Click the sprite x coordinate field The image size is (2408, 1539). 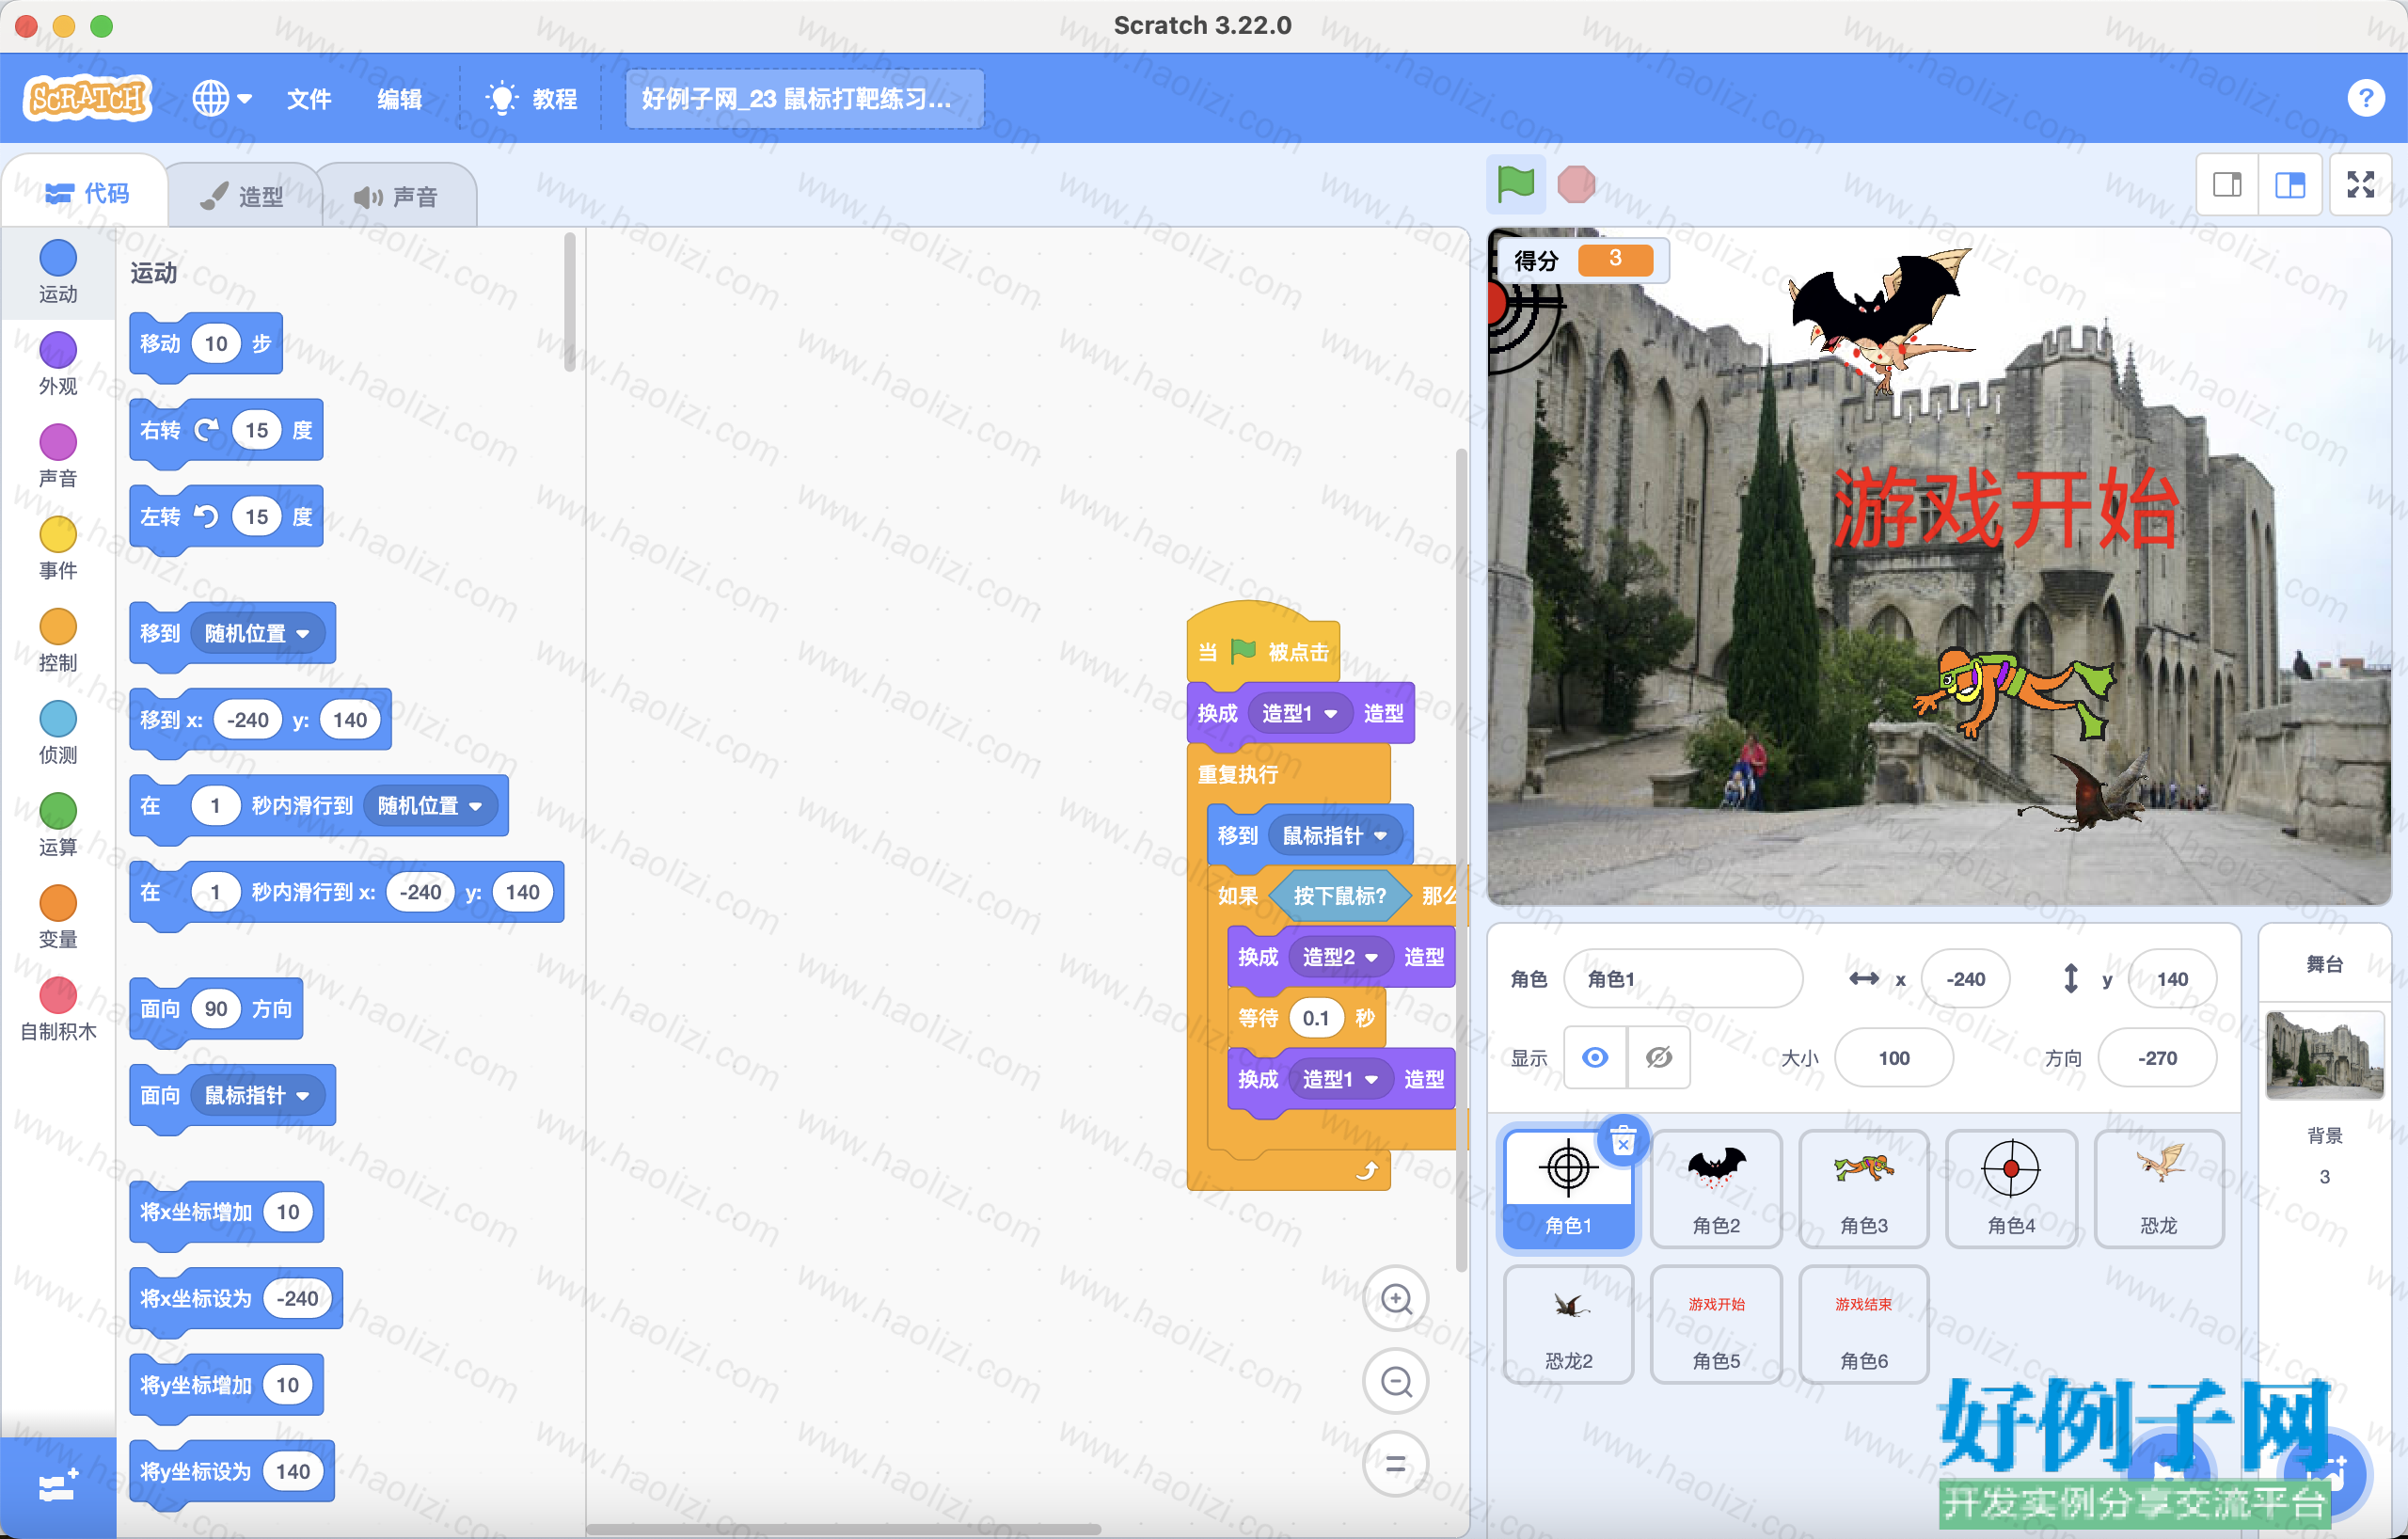[x=1964, y=978]
